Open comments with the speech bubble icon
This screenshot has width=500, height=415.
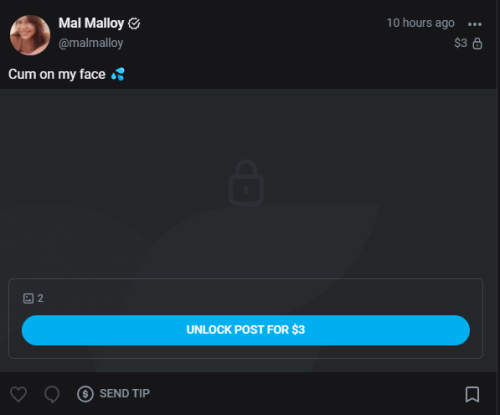pos(52,394)
